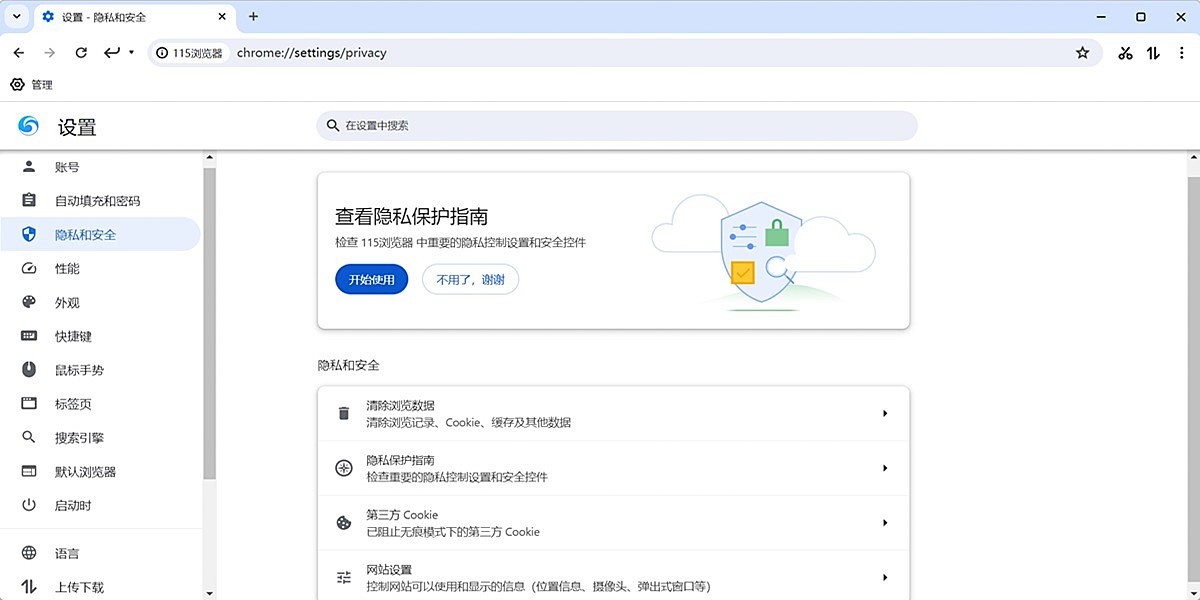Click the bookmark star in address bar
The image size is (1200, 600).
[1083, 52]
